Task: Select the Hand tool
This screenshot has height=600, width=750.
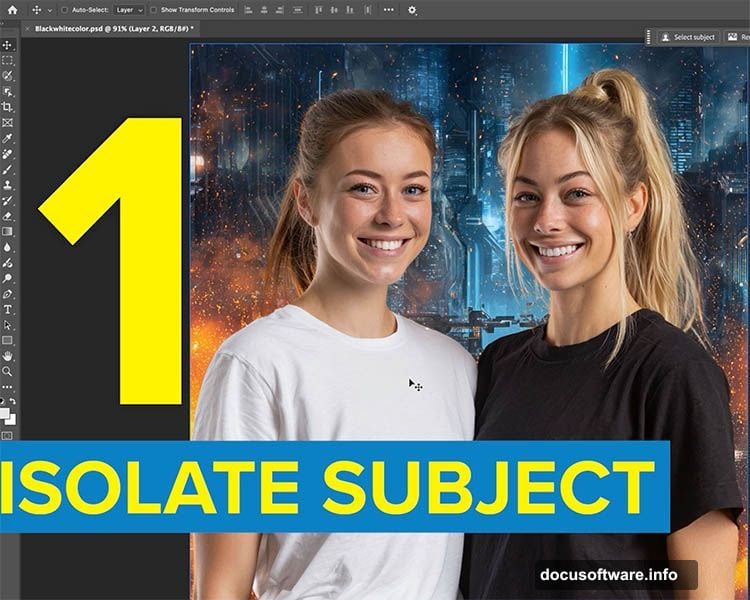Action: point(8,355)
